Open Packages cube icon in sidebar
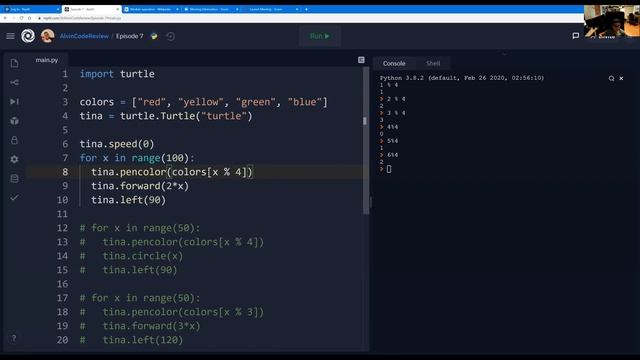The width and height of the screenshot is (640, 360). click(14, 121)
